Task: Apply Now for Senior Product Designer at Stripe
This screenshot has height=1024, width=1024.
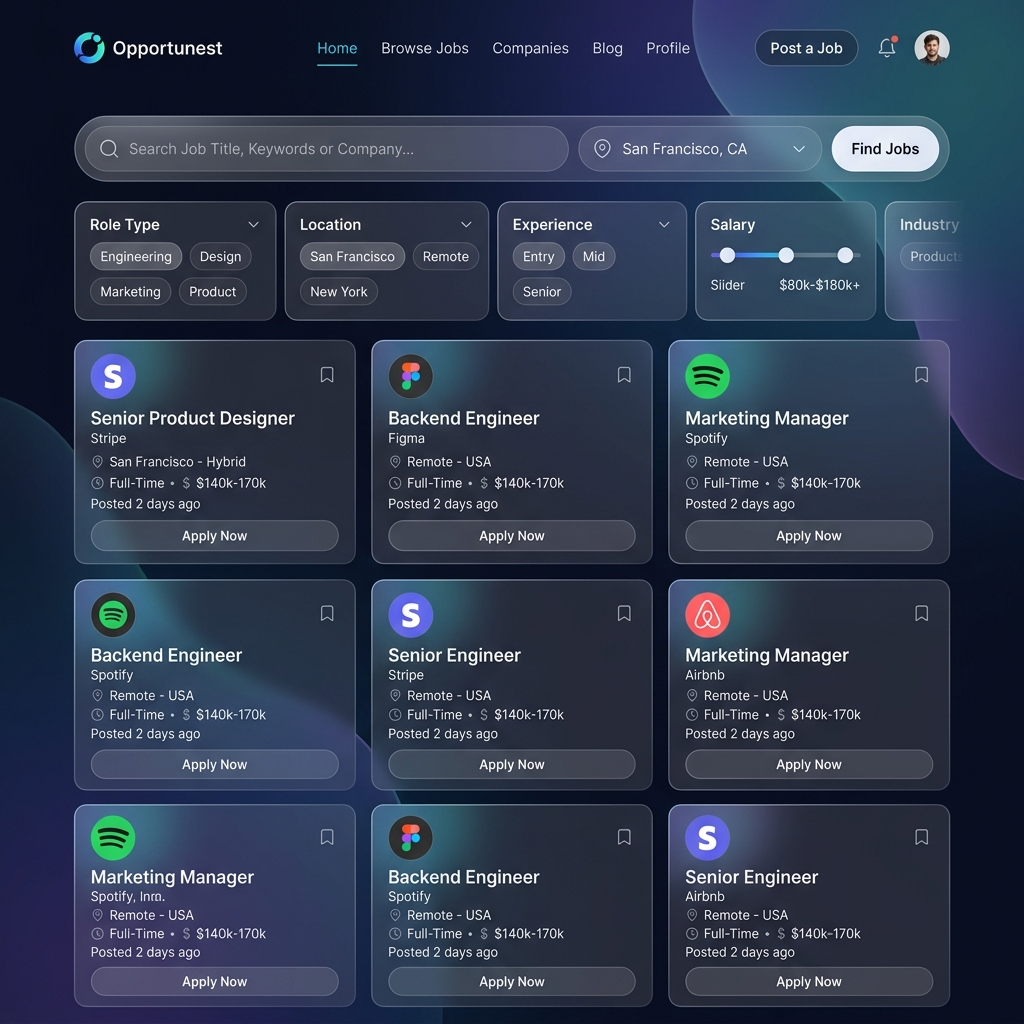Action: (214, 536)
